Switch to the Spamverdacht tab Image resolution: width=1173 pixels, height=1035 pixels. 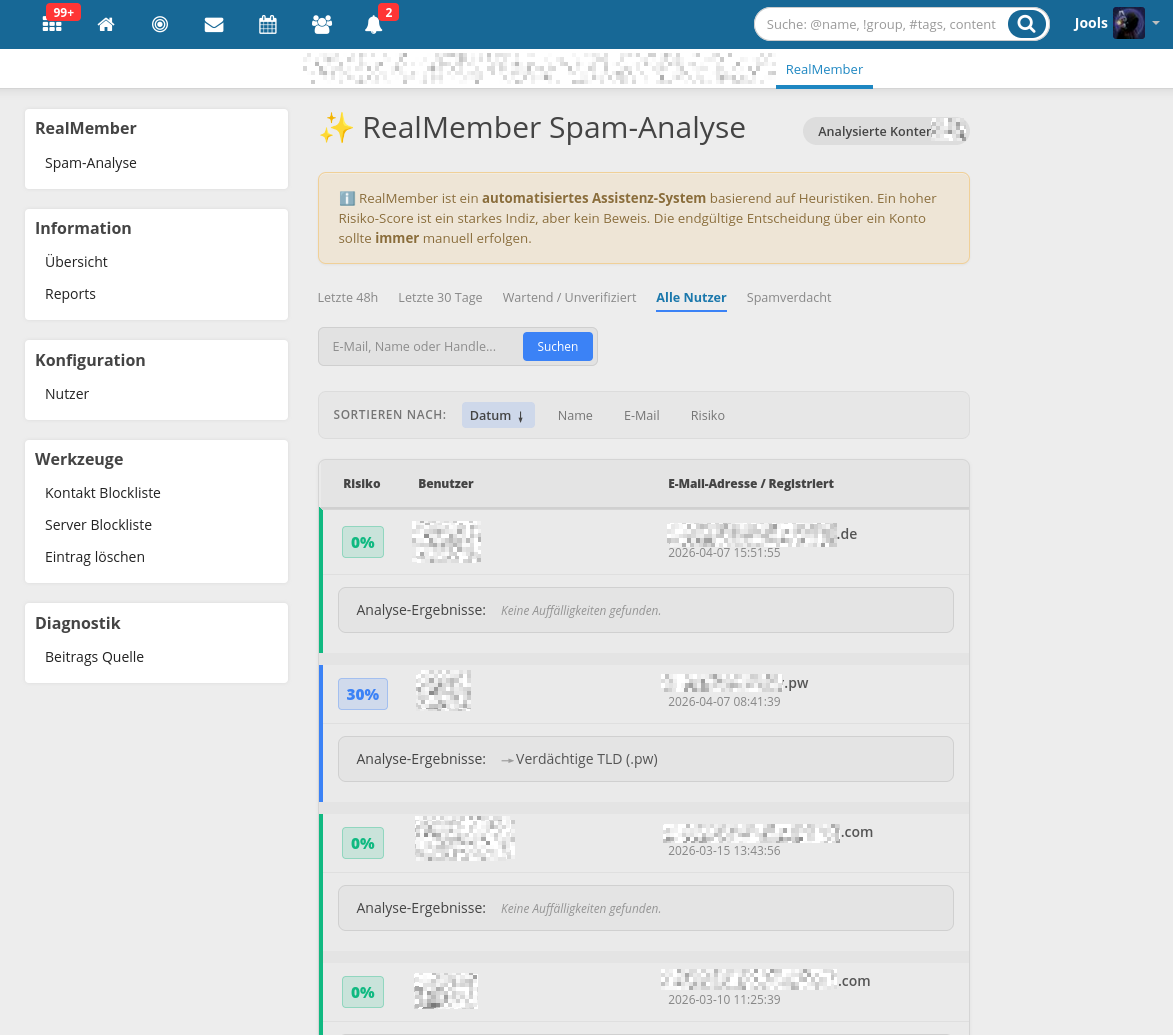(788, 298)
